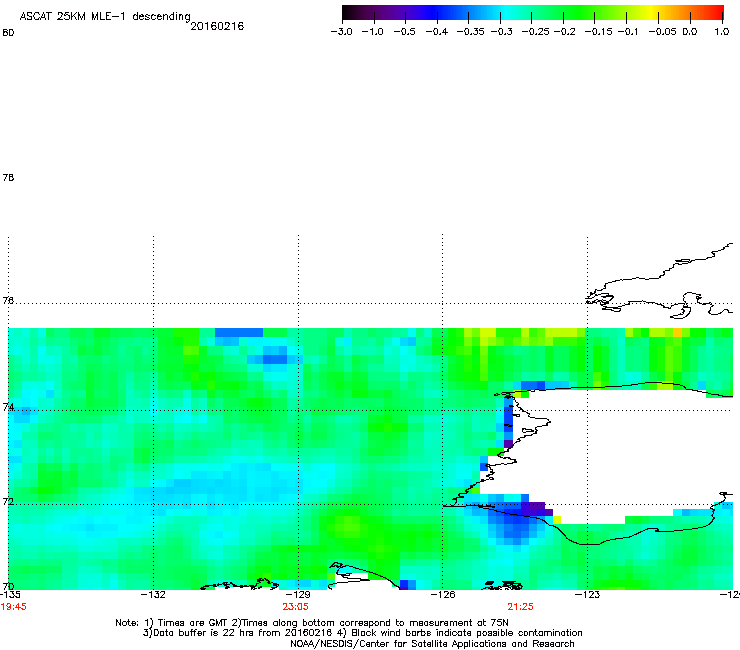Image resolution: width=740 pixels, height=650 pixels.
Task: Click the '-132' longitude axis label
Action: [x=153, y=595]
